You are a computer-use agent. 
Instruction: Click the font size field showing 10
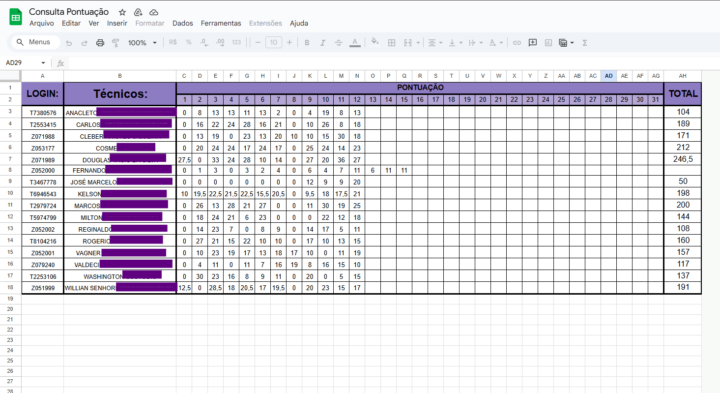point(274,43)
